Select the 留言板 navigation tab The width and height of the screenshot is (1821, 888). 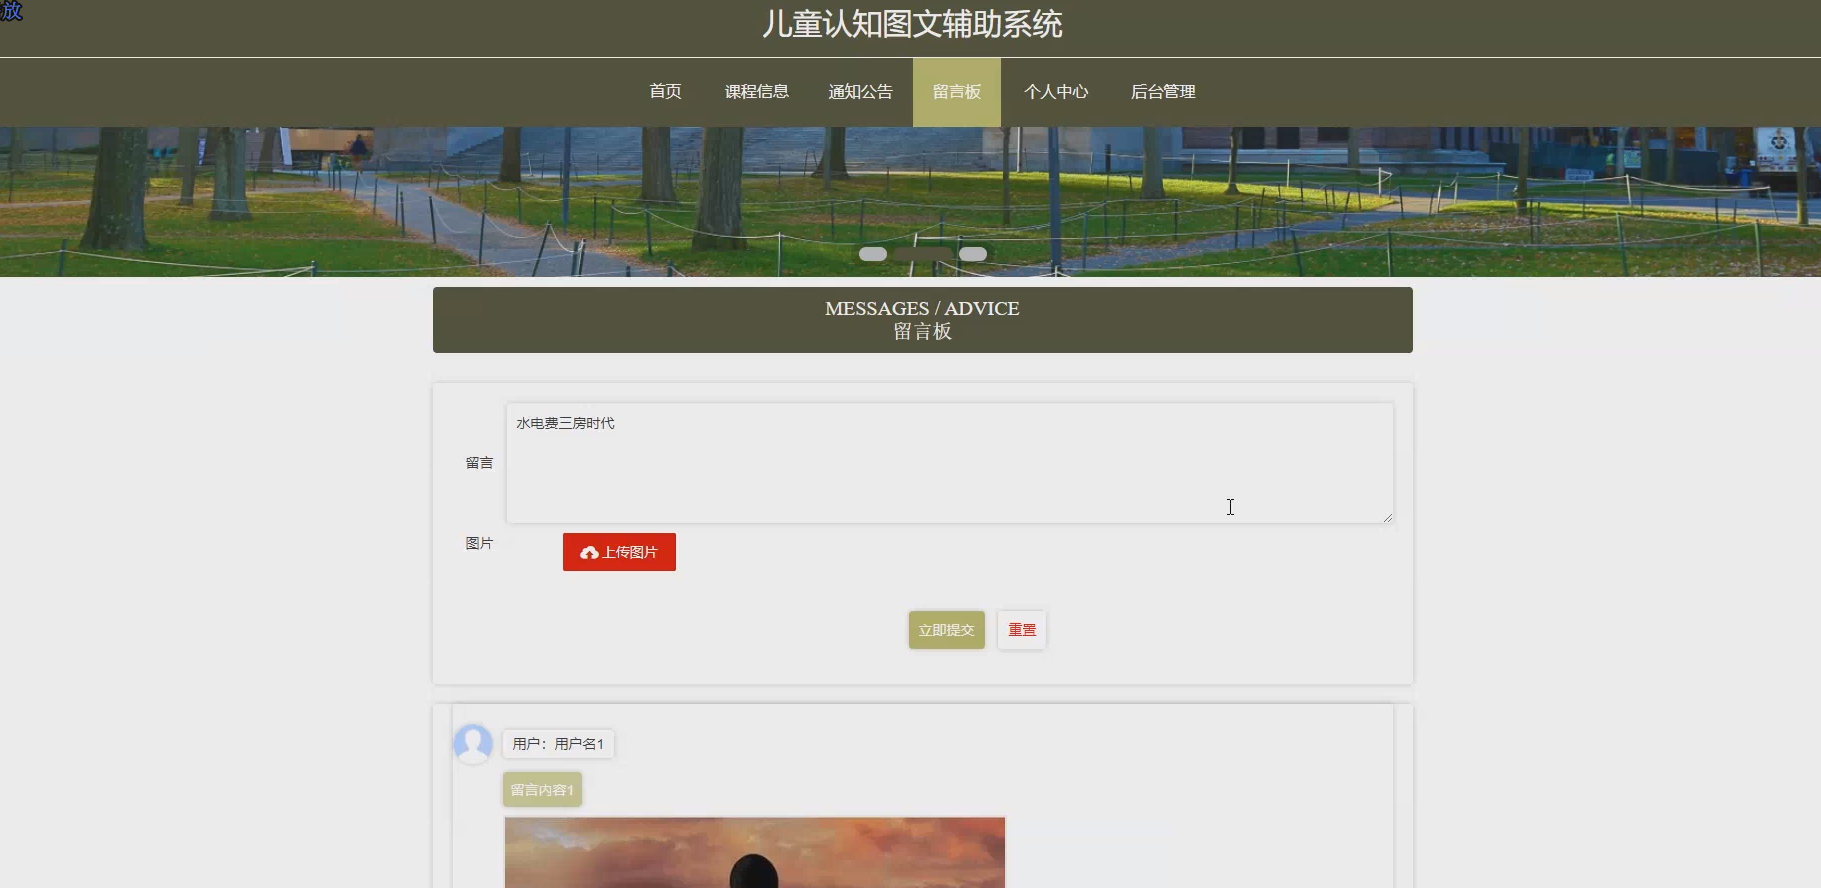tap(957, 92)
